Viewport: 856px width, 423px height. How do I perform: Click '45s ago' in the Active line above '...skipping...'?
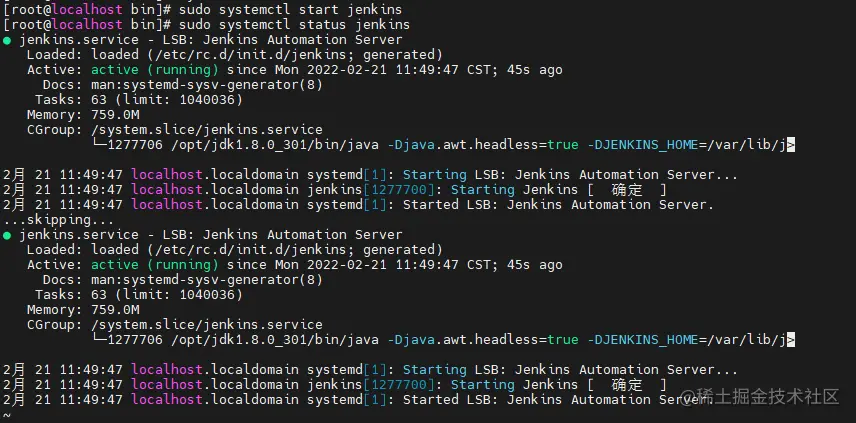[535, 70]
